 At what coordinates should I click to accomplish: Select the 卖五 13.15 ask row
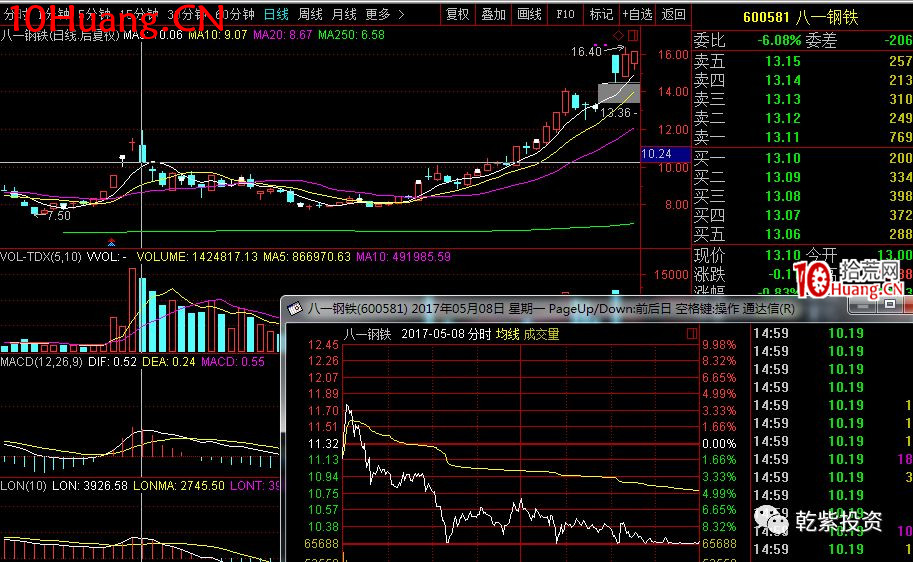pos(802,61)
